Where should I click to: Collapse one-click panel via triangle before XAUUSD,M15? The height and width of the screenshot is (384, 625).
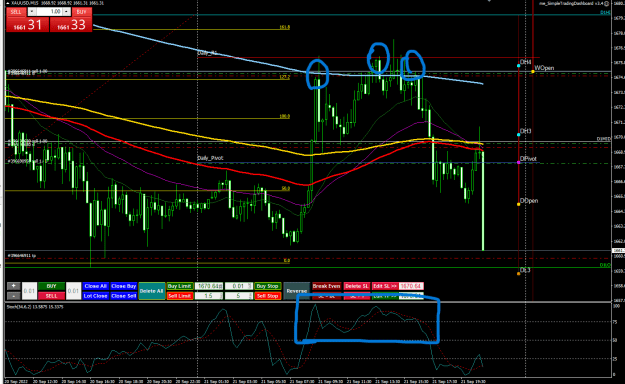8,3
